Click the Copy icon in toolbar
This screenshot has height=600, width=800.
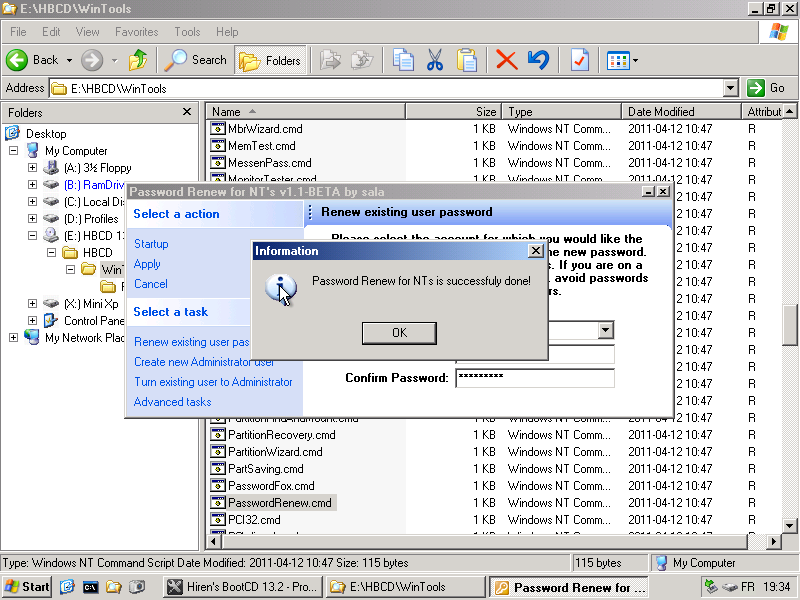pos(403,60)
